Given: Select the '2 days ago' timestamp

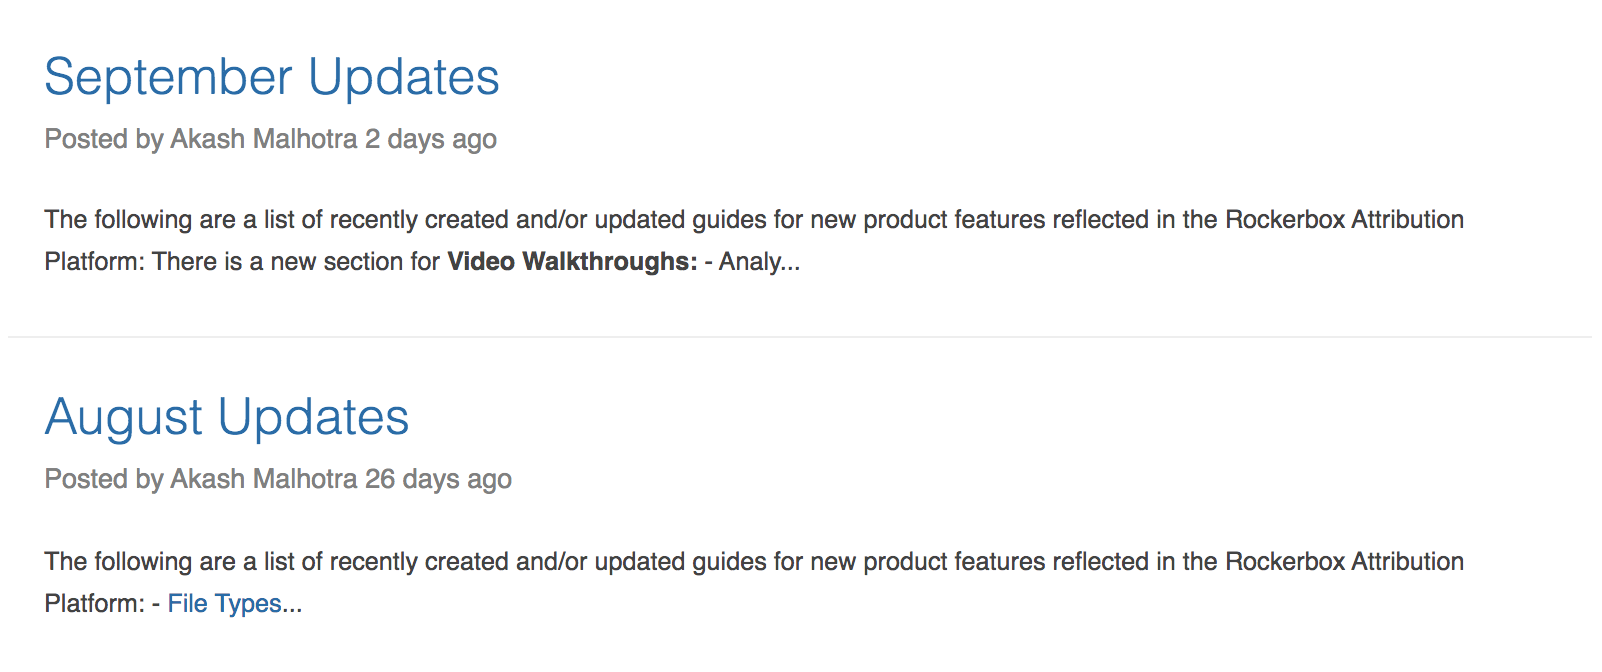Looking at the screenshot, I should point(431,139).
